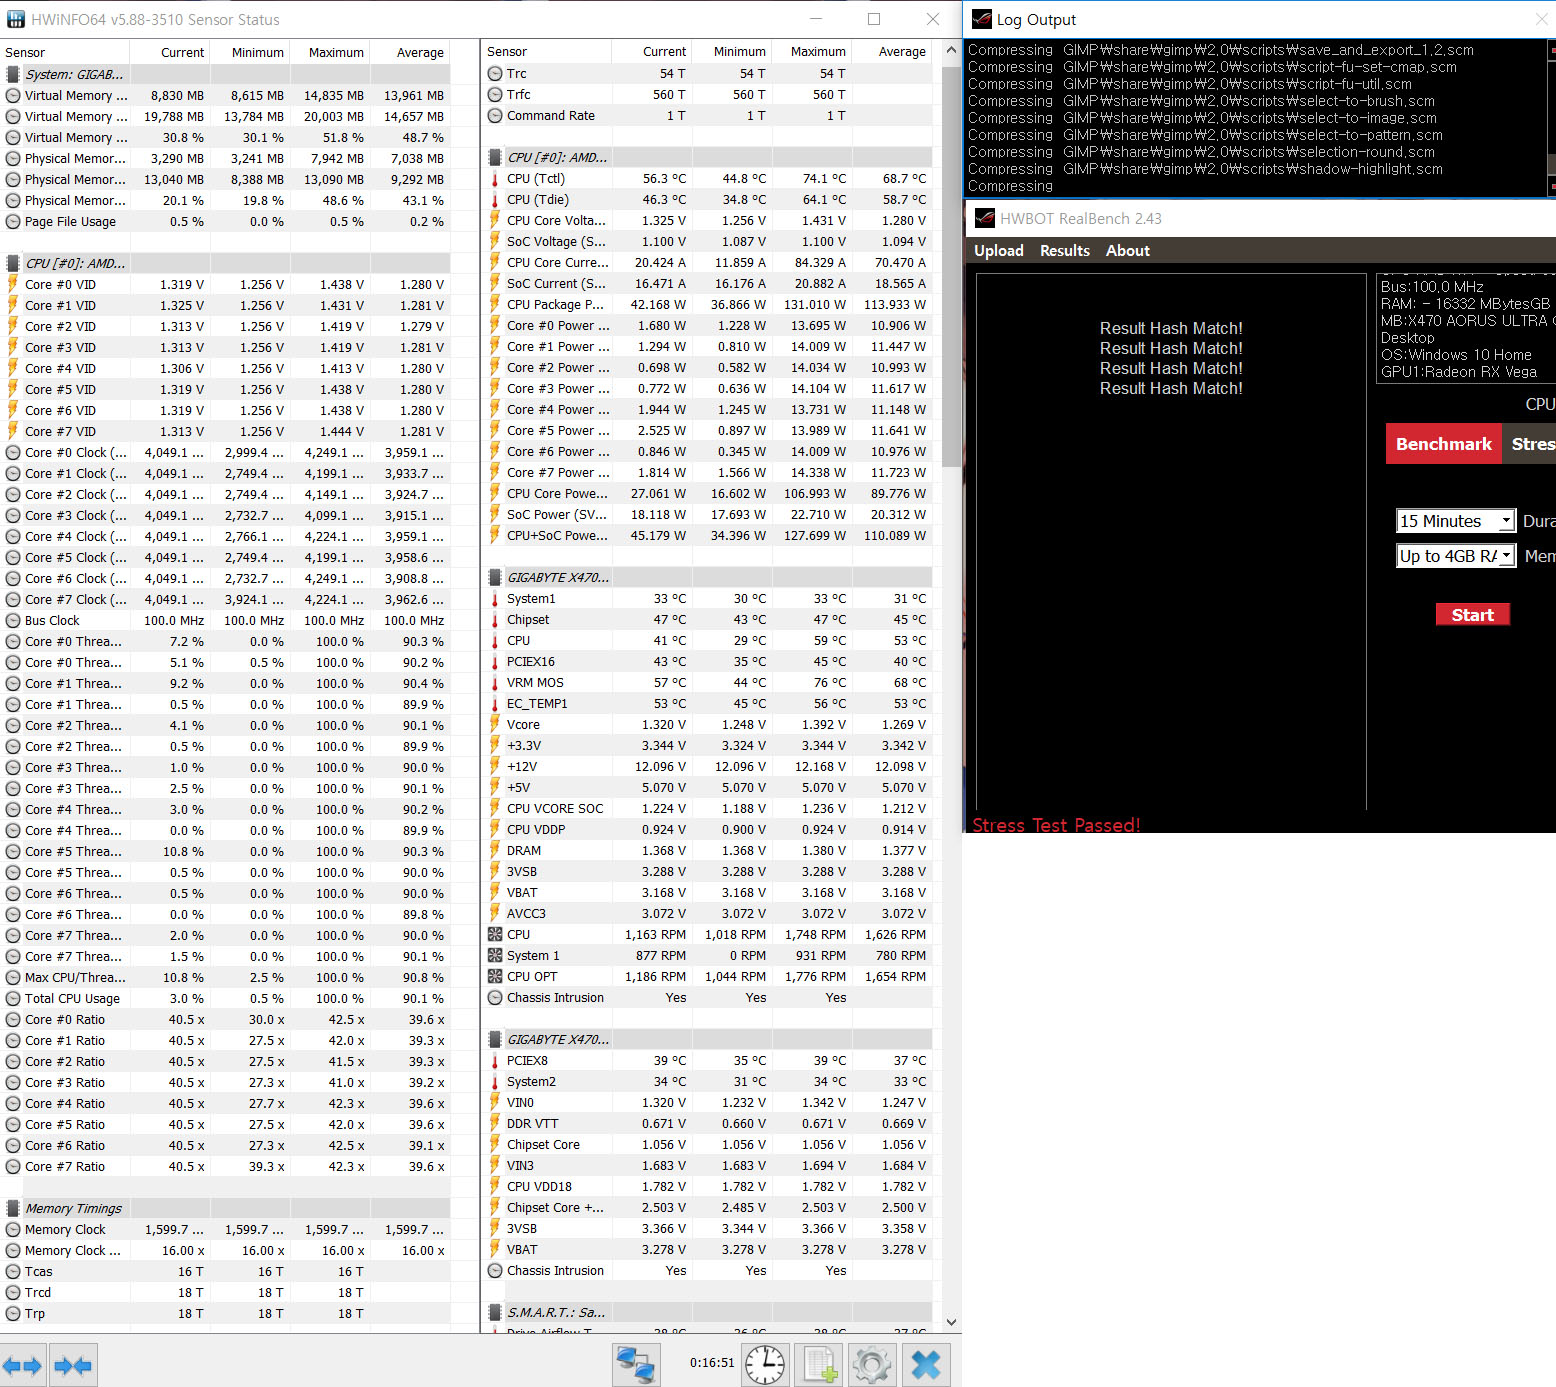
Task: Select the +12V voltage row
Action: pyautogui.click(x=708, y=766)
